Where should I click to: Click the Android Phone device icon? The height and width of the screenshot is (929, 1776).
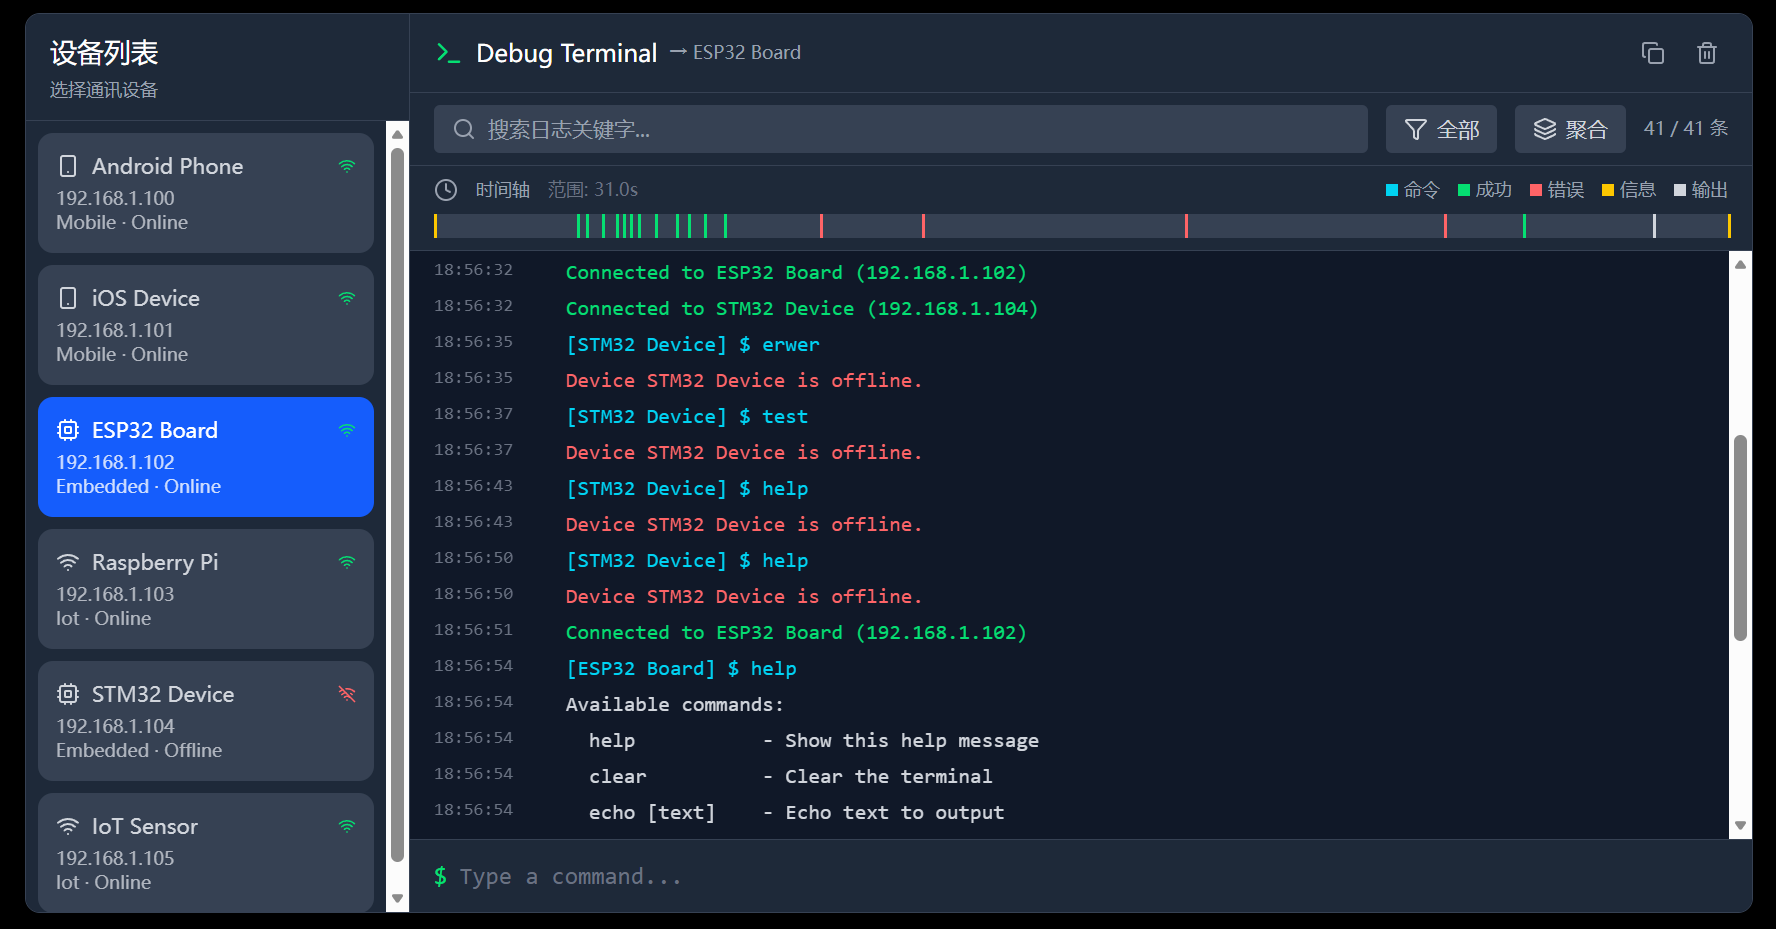[x=68, y=166]
